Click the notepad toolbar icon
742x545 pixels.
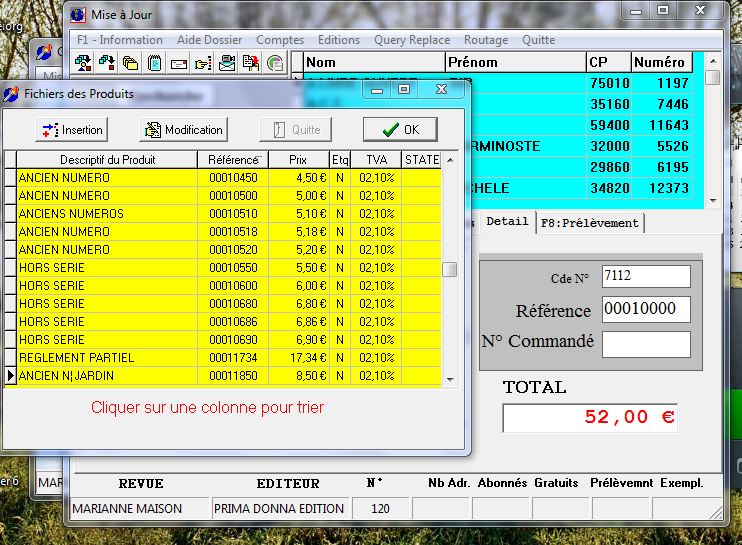click(154, 63)
